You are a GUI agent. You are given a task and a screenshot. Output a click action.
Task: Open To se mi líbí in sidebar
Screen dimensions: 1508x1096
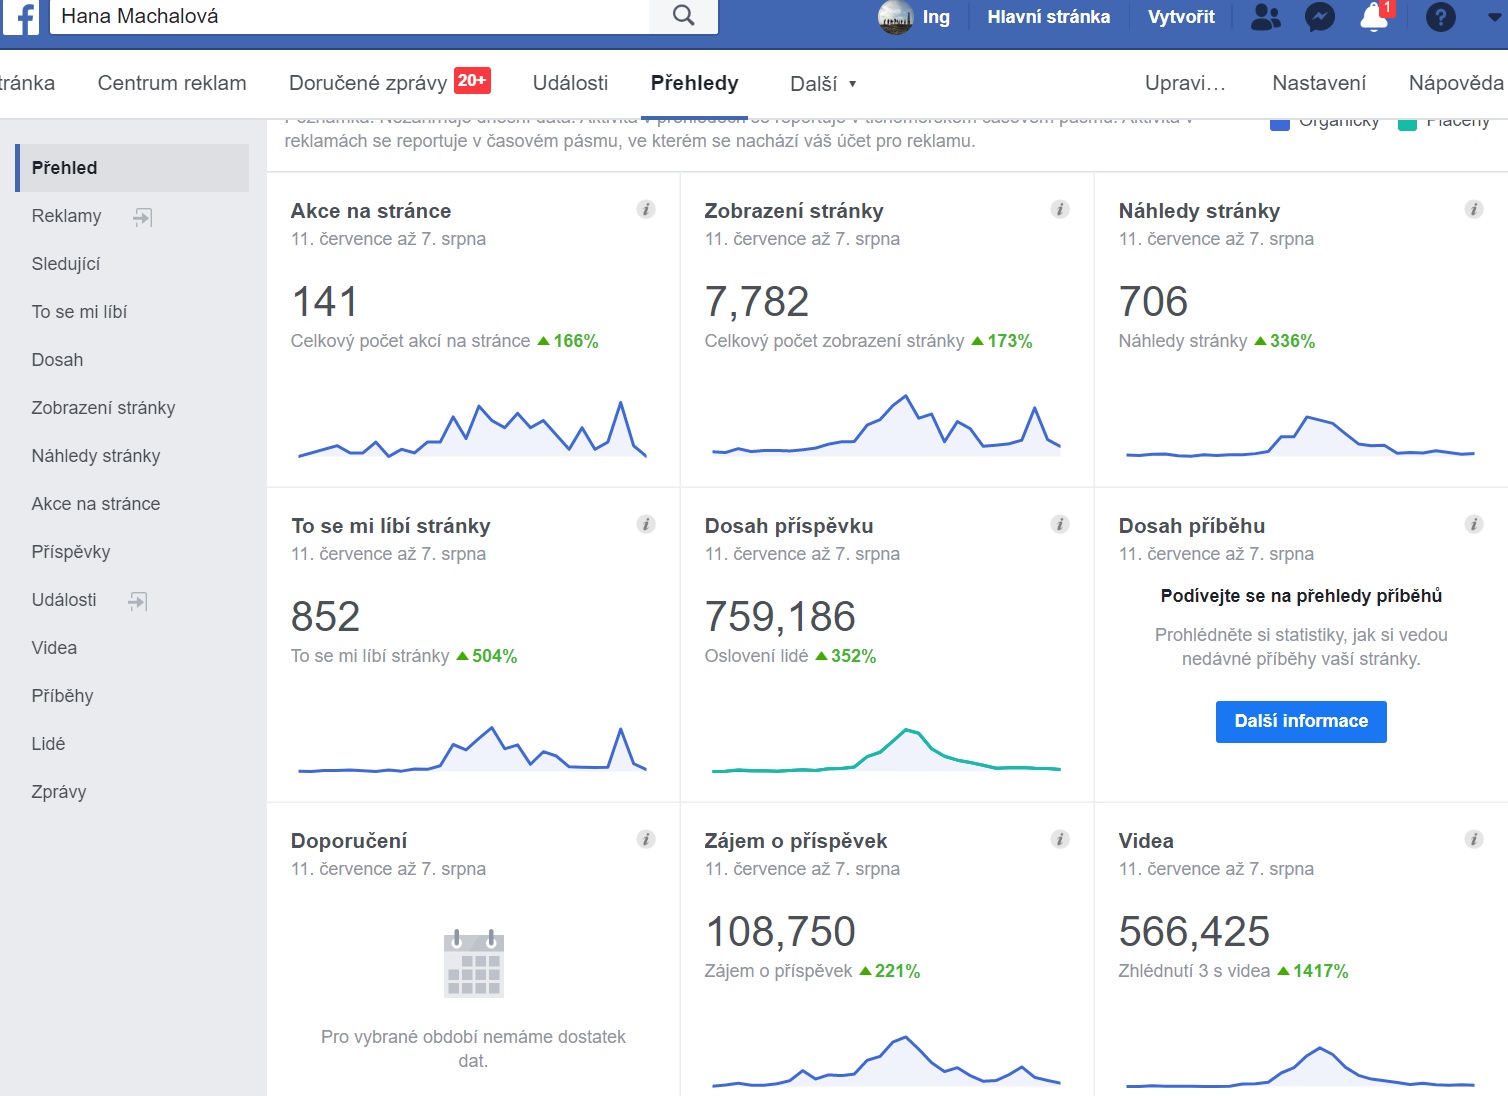click(79, 312)
